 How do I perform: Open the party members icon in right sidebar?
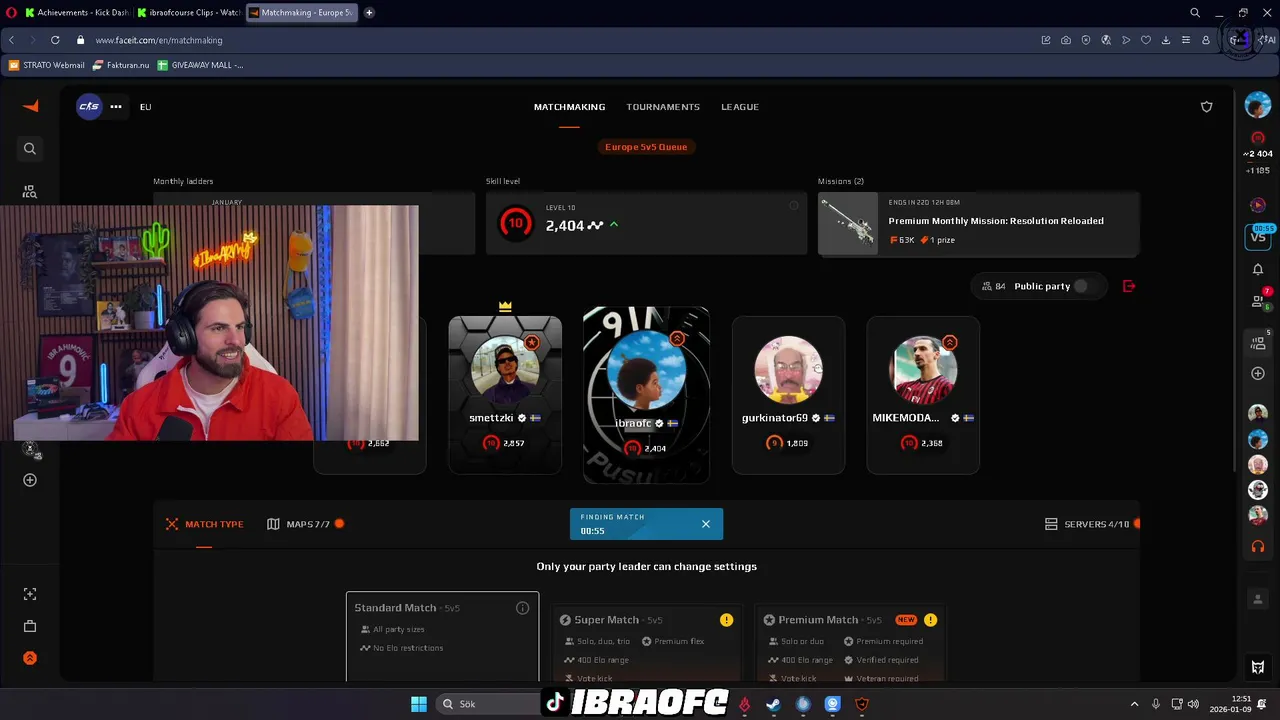click(1258, 343)
